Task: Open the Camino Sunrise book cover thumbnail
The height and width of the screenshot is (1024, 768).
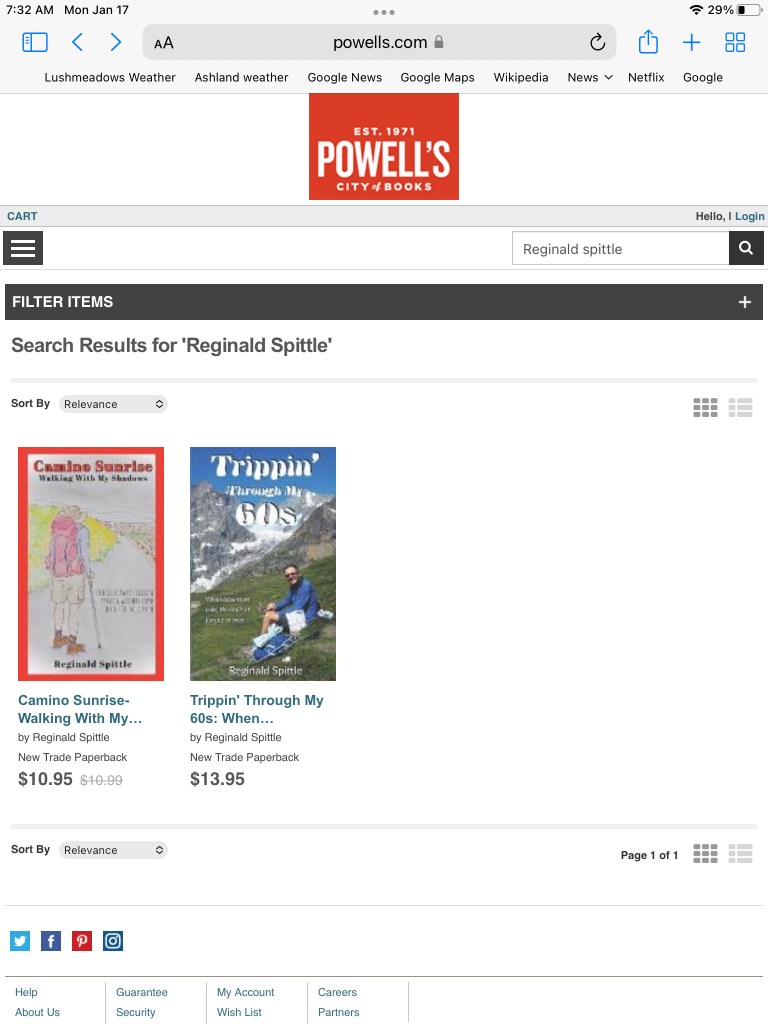Action: pos(91,564)
